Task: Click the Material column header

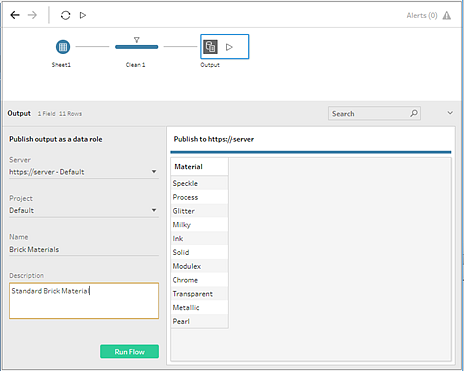Action: click(199, 167)
